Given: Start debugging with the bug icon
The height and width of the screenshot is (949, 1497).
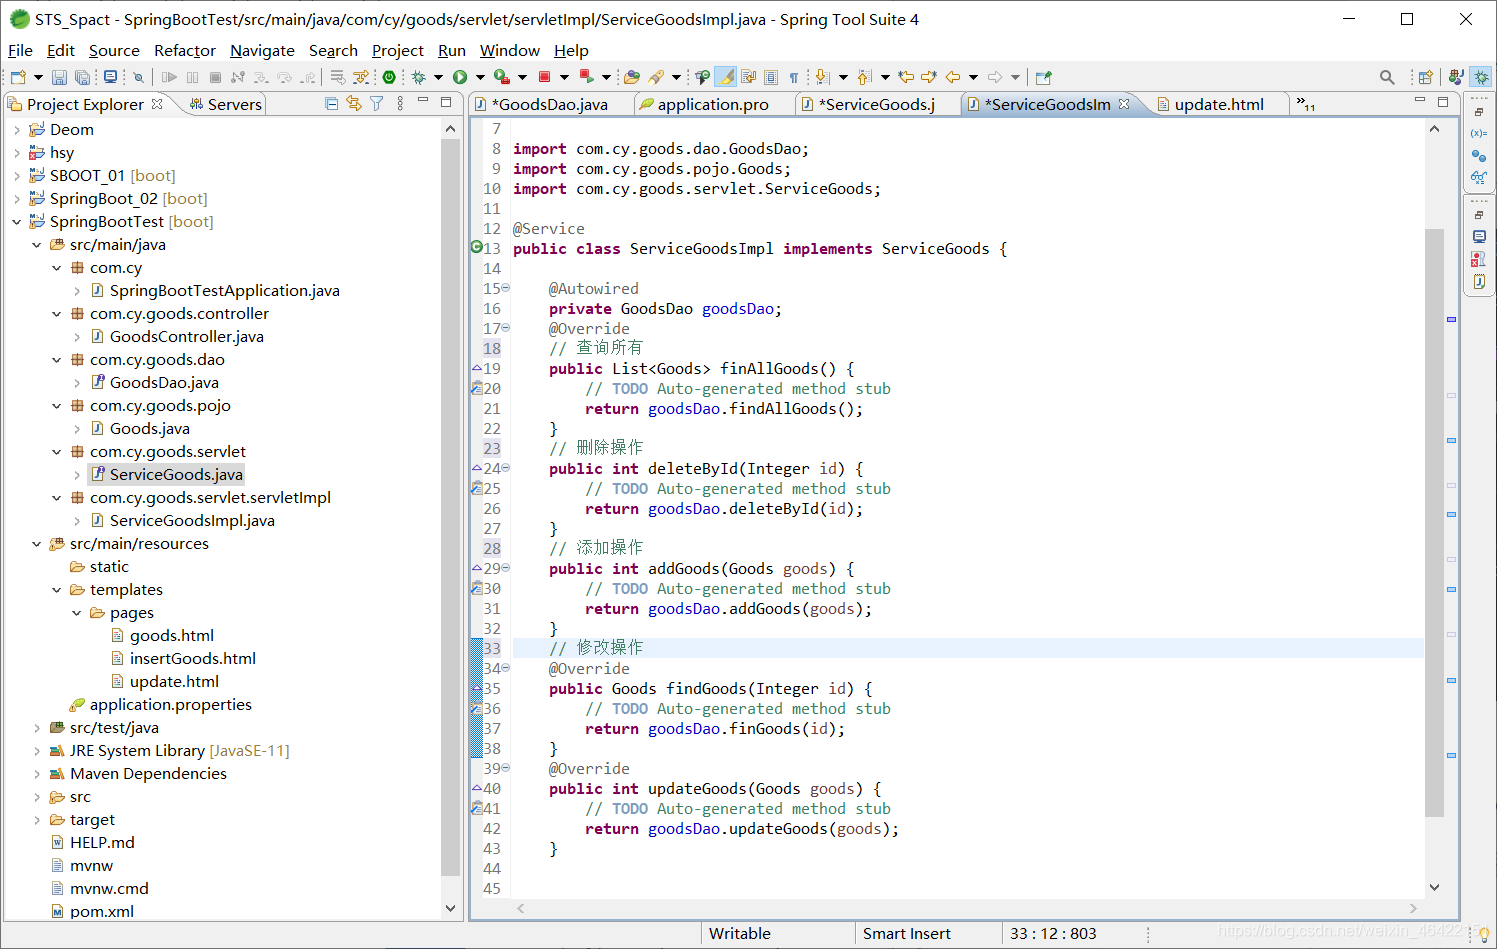Looking at the screenshot, I should point(418,77).
